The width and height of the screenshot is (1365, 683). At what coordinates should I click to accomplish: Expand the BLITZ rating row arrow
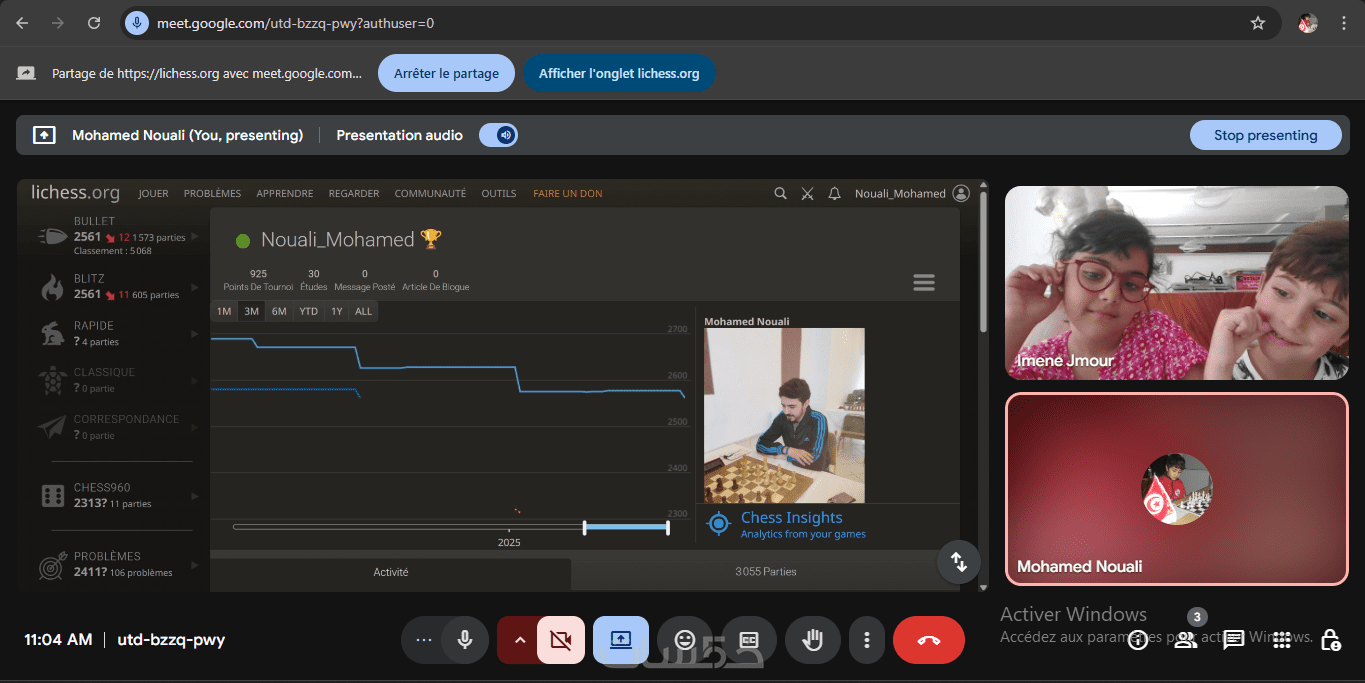[195, 288]
